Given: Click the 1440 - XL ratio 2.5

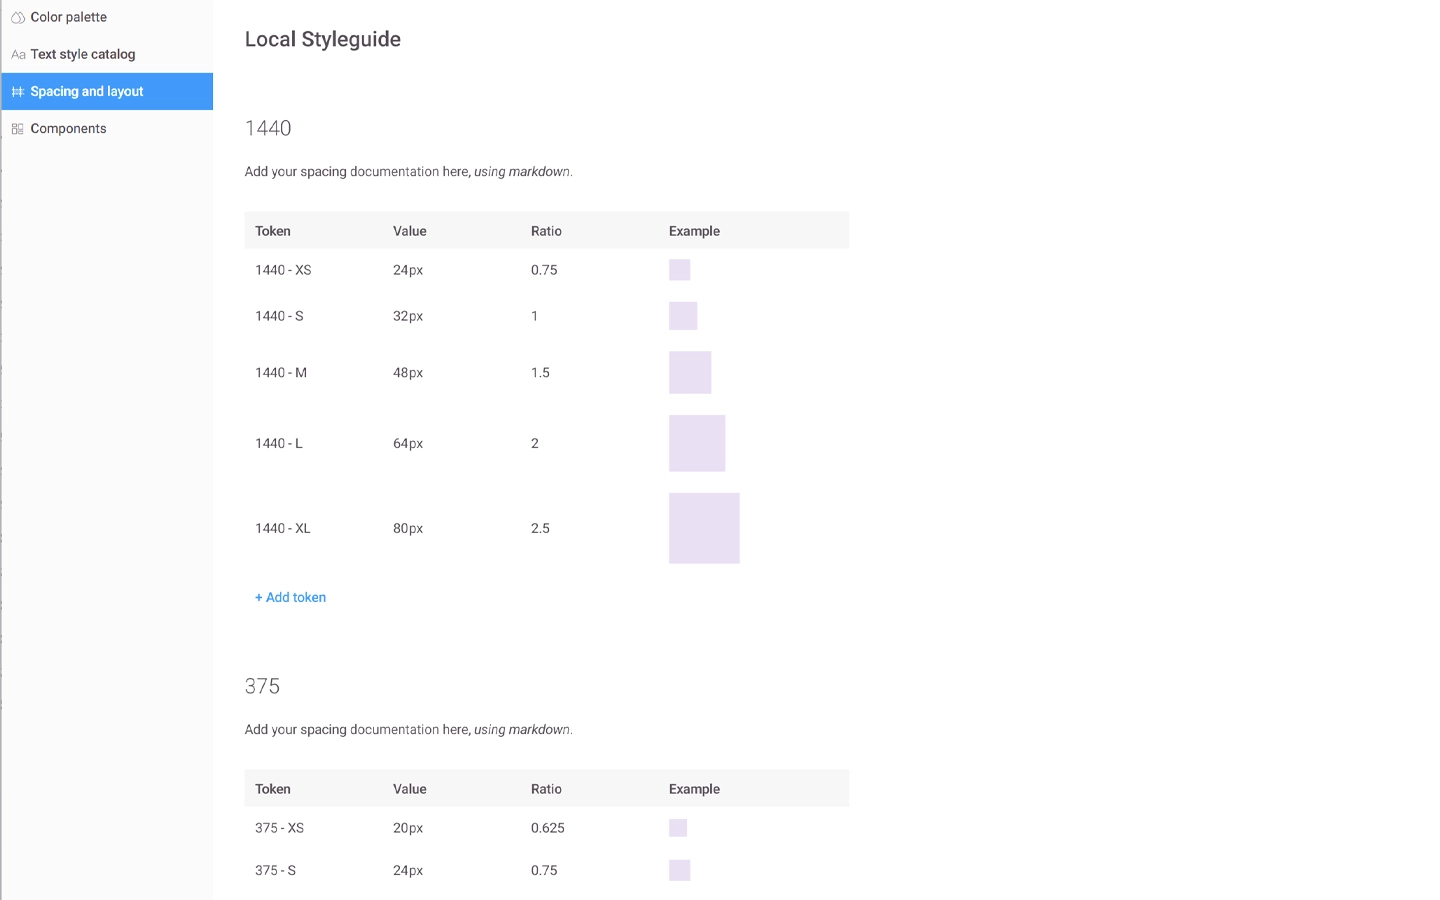Looking at the screenshot, I should [540, 529].
